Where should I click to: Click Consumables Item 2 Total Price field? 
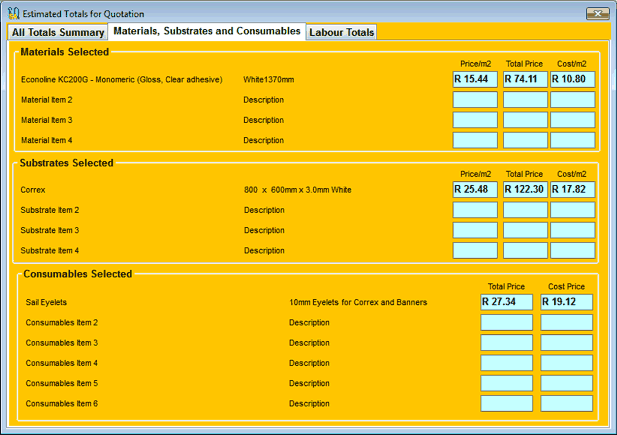(x=506, y=322)
